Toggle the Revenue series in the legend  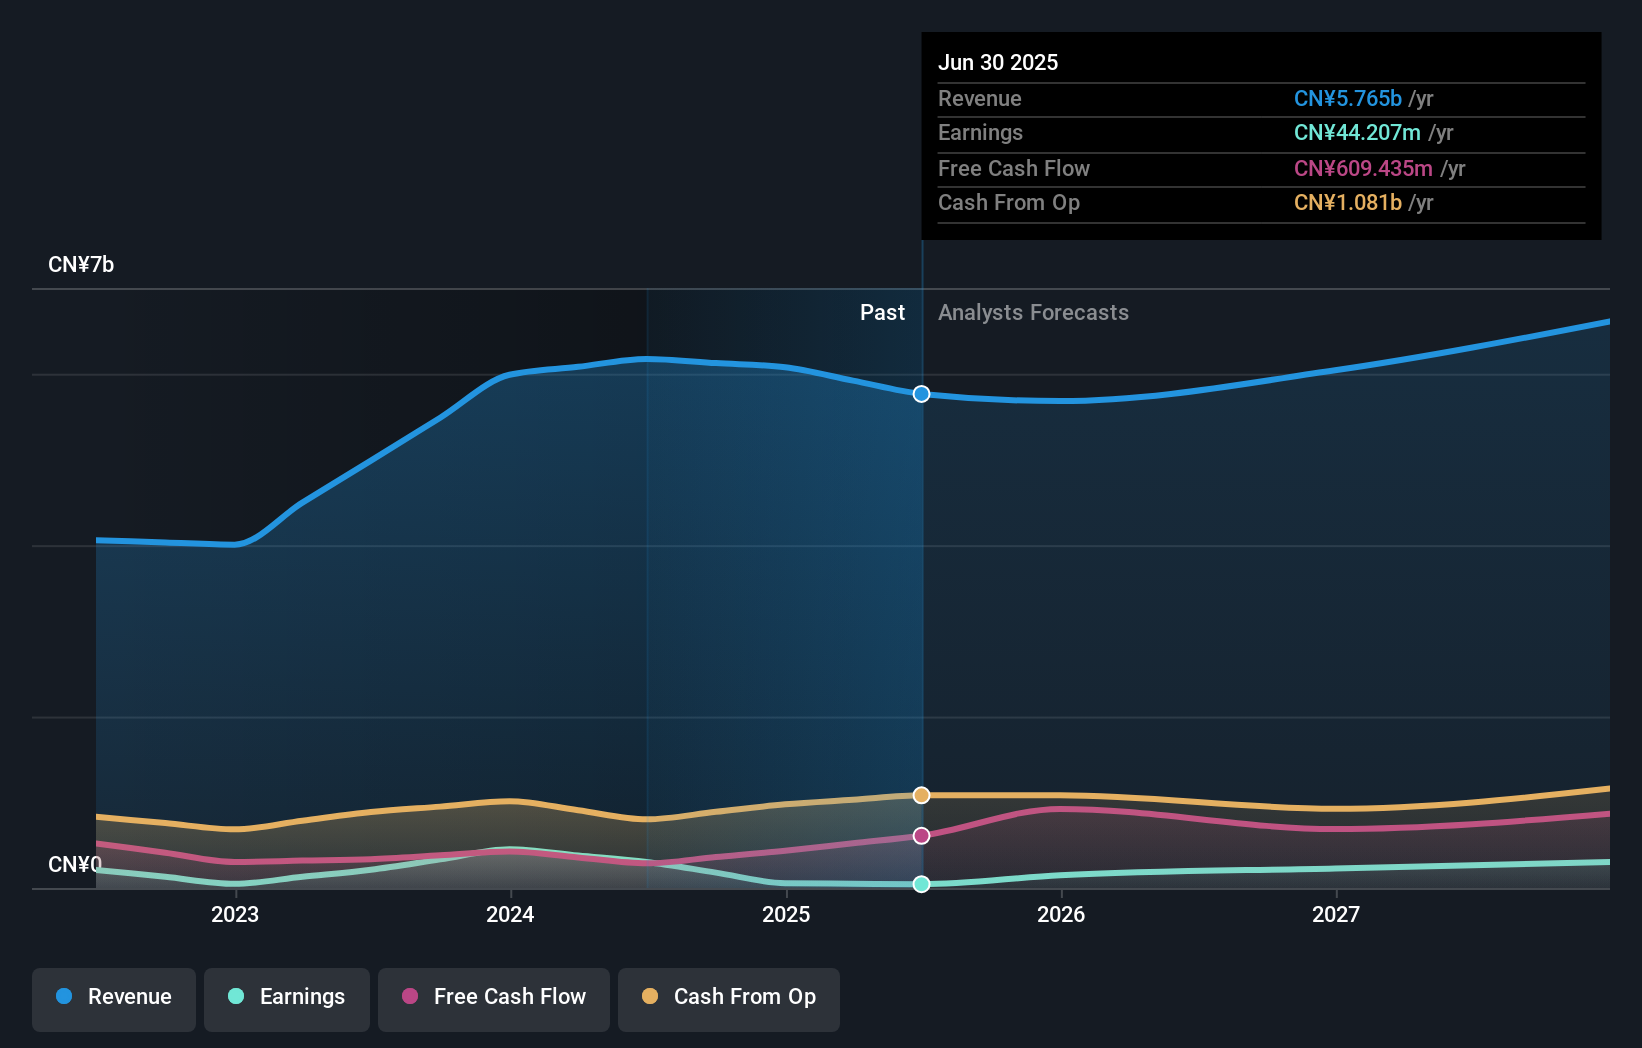113,999
